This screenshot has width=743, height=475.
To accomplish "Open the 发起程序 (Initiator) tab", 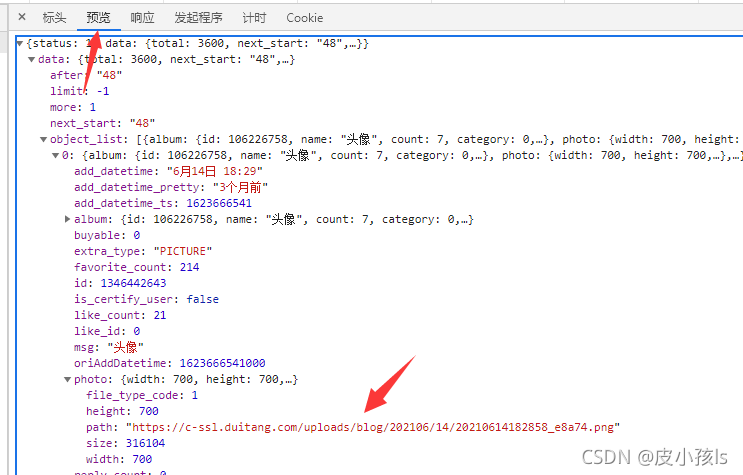I will tap(199, 18).
